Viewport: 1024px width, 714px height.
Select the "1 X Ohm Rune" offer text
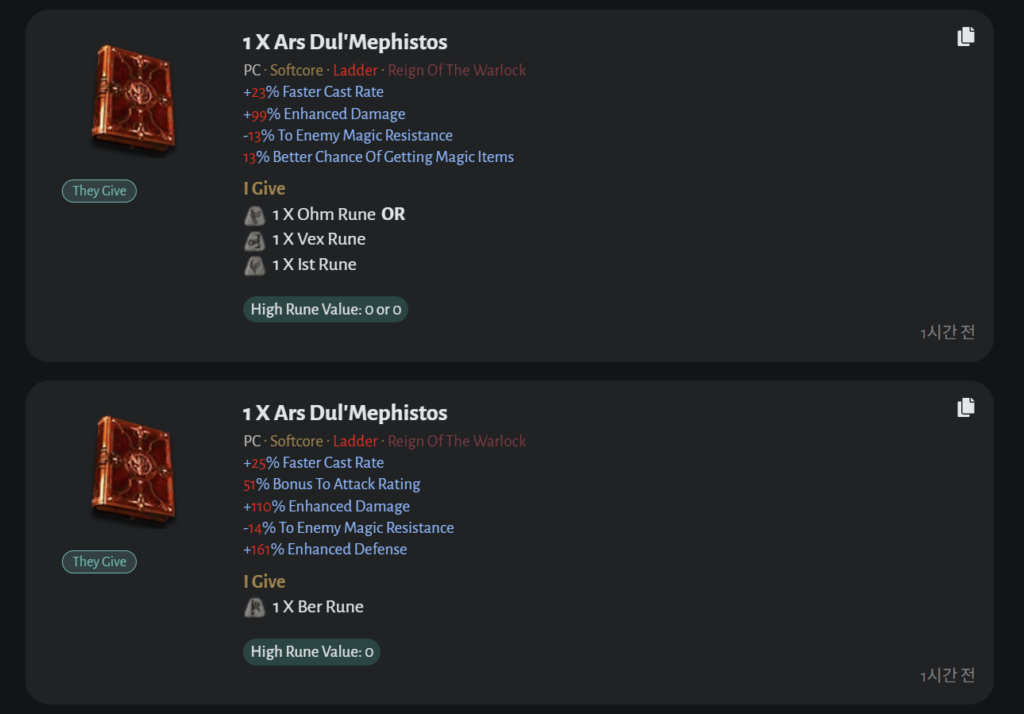click(x=324, y=215)
